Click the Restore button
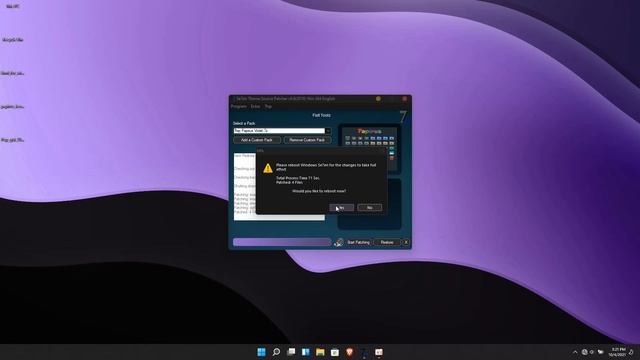640x360 pixels. pos(387,242)
